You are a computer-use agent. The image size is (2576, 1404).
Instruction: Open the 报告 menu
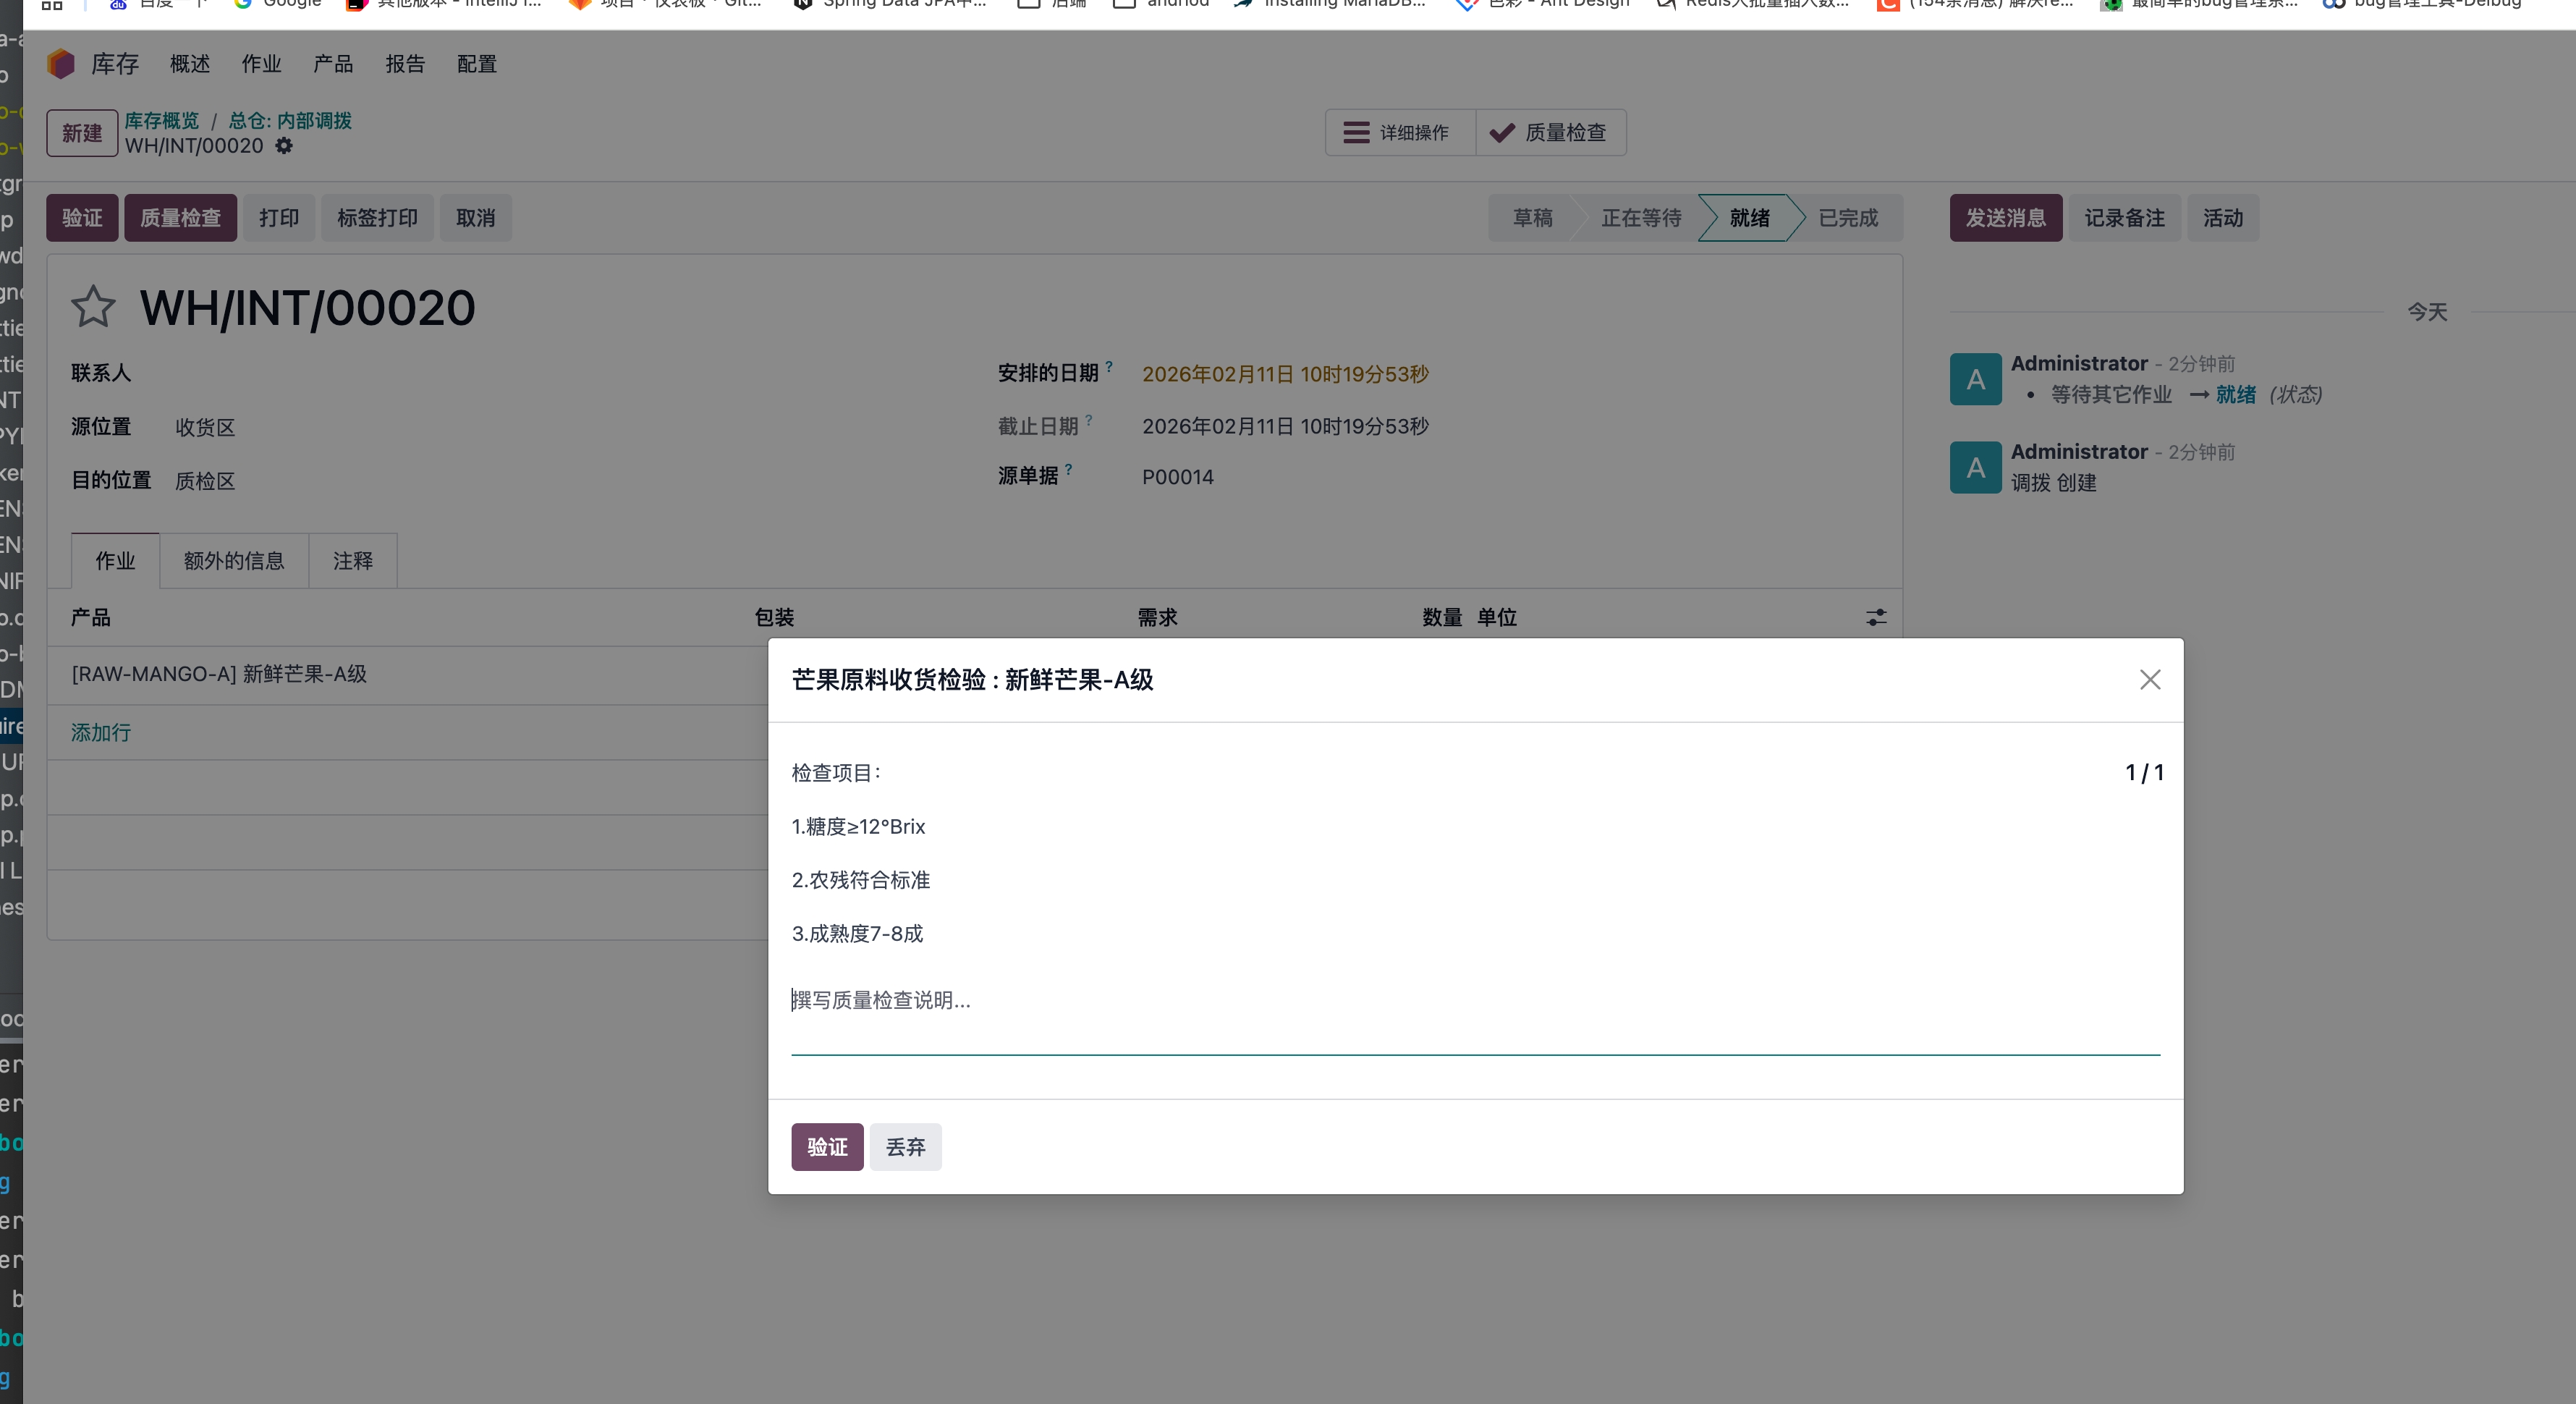coord(405,64)
